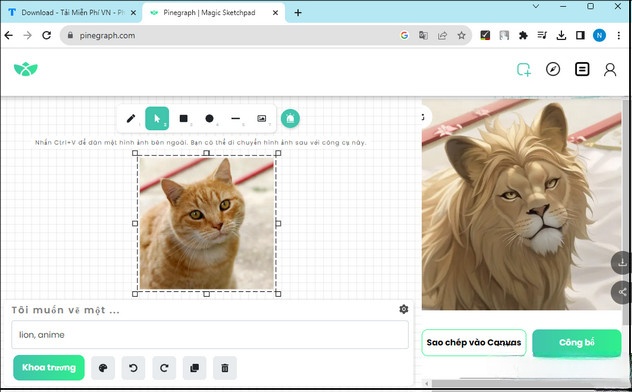Select the circle shape tool
Viewport: 632px width, 392px height.
pos(209,118)
